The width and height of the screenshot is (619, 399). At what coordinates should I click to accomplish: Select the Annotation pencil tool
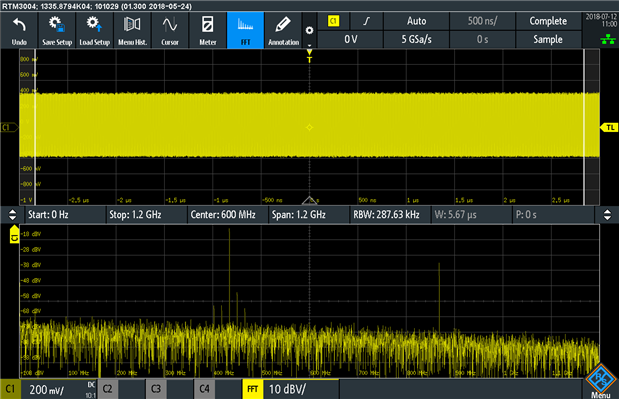point(283,30)
